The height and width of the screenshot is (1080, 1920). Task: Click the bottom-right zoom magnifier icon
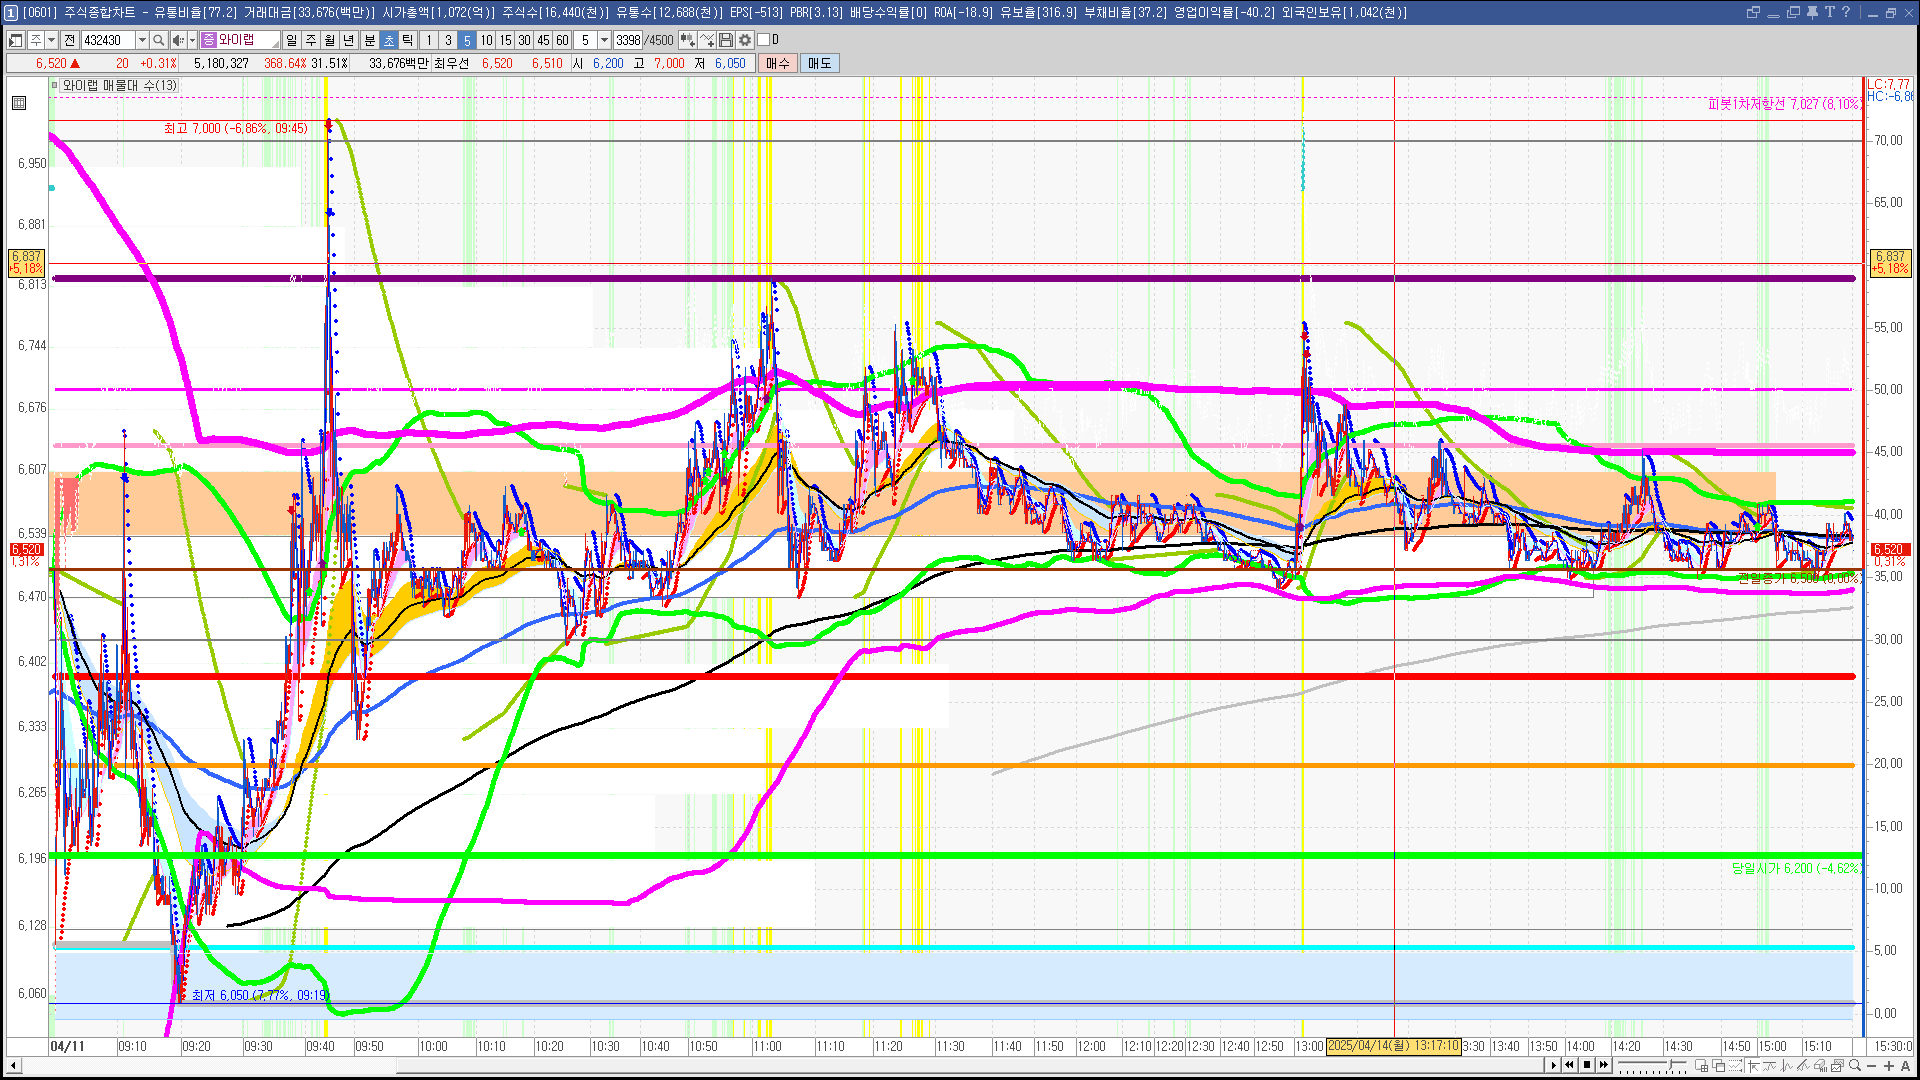(x=1856, y=1066)
